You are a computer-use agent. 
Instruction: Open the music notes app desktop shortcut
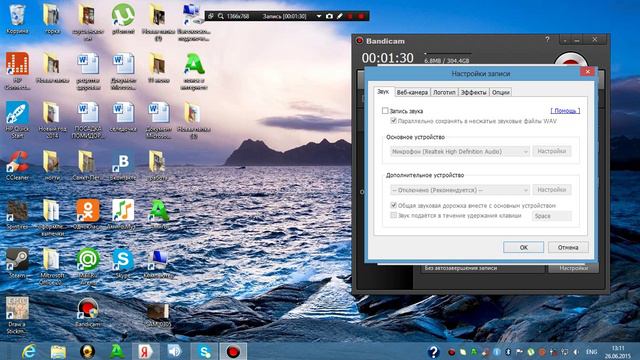point(123,214)
